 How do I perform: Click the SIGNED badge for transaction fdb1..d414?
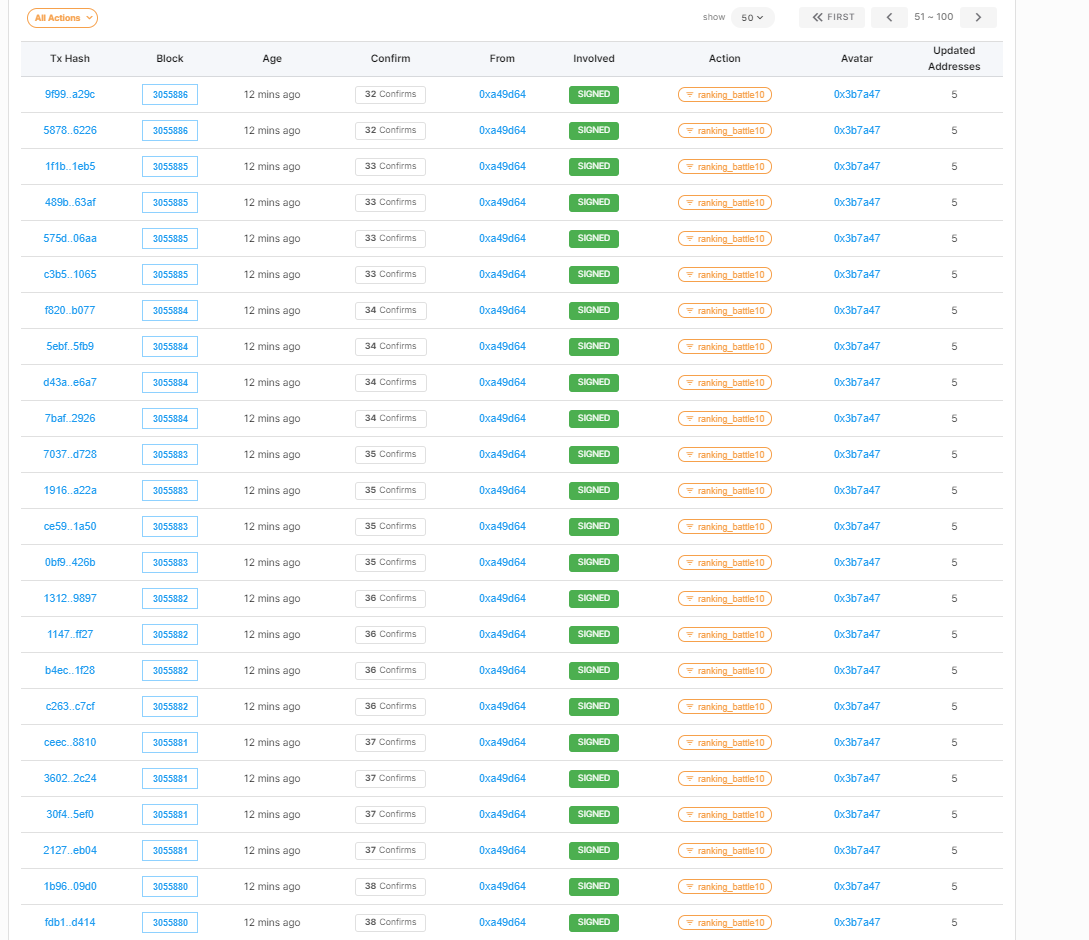tap(594, 922)
